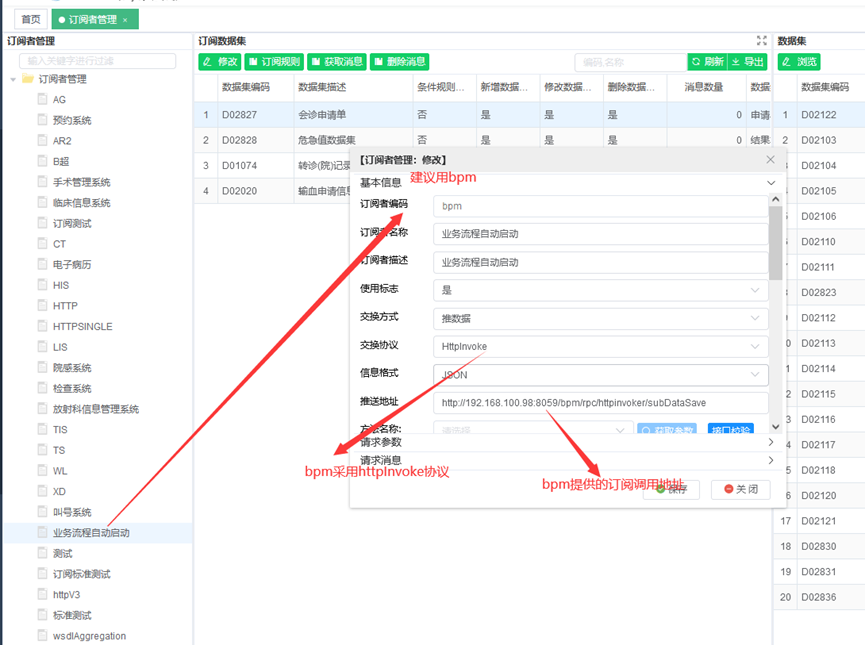Click the 关闭 button in dialog

(x=740, y=489)
